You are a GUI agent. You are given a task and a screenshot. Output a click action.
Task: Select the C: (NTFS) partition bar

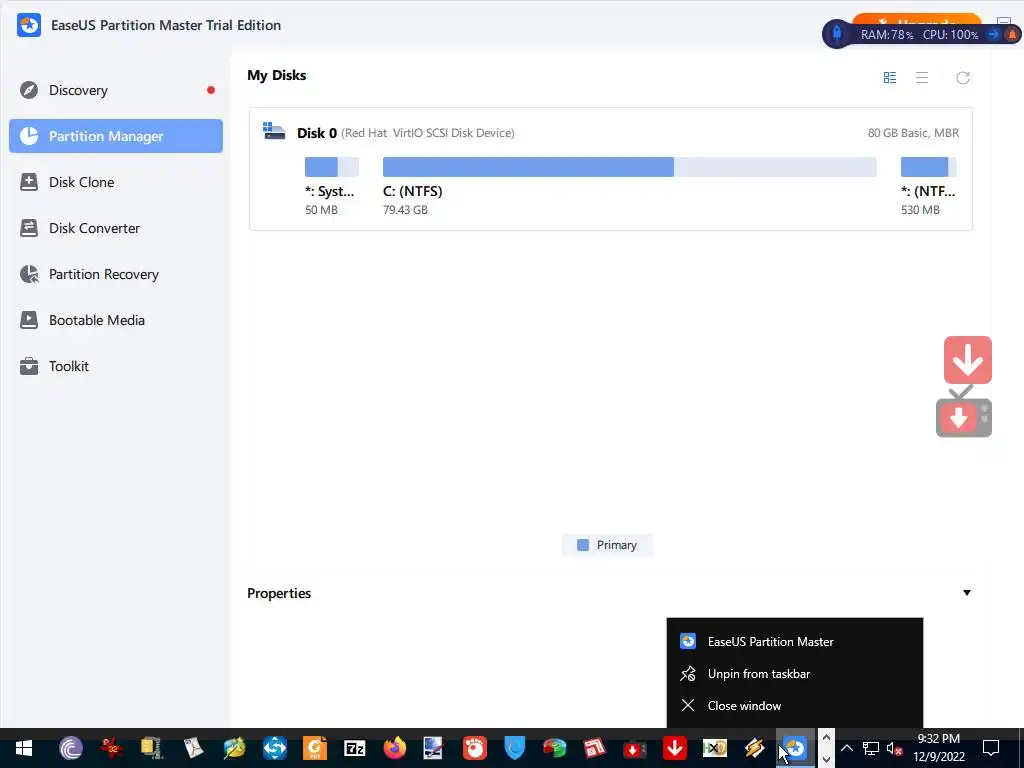pyautogui.click(x=630, y=167)
